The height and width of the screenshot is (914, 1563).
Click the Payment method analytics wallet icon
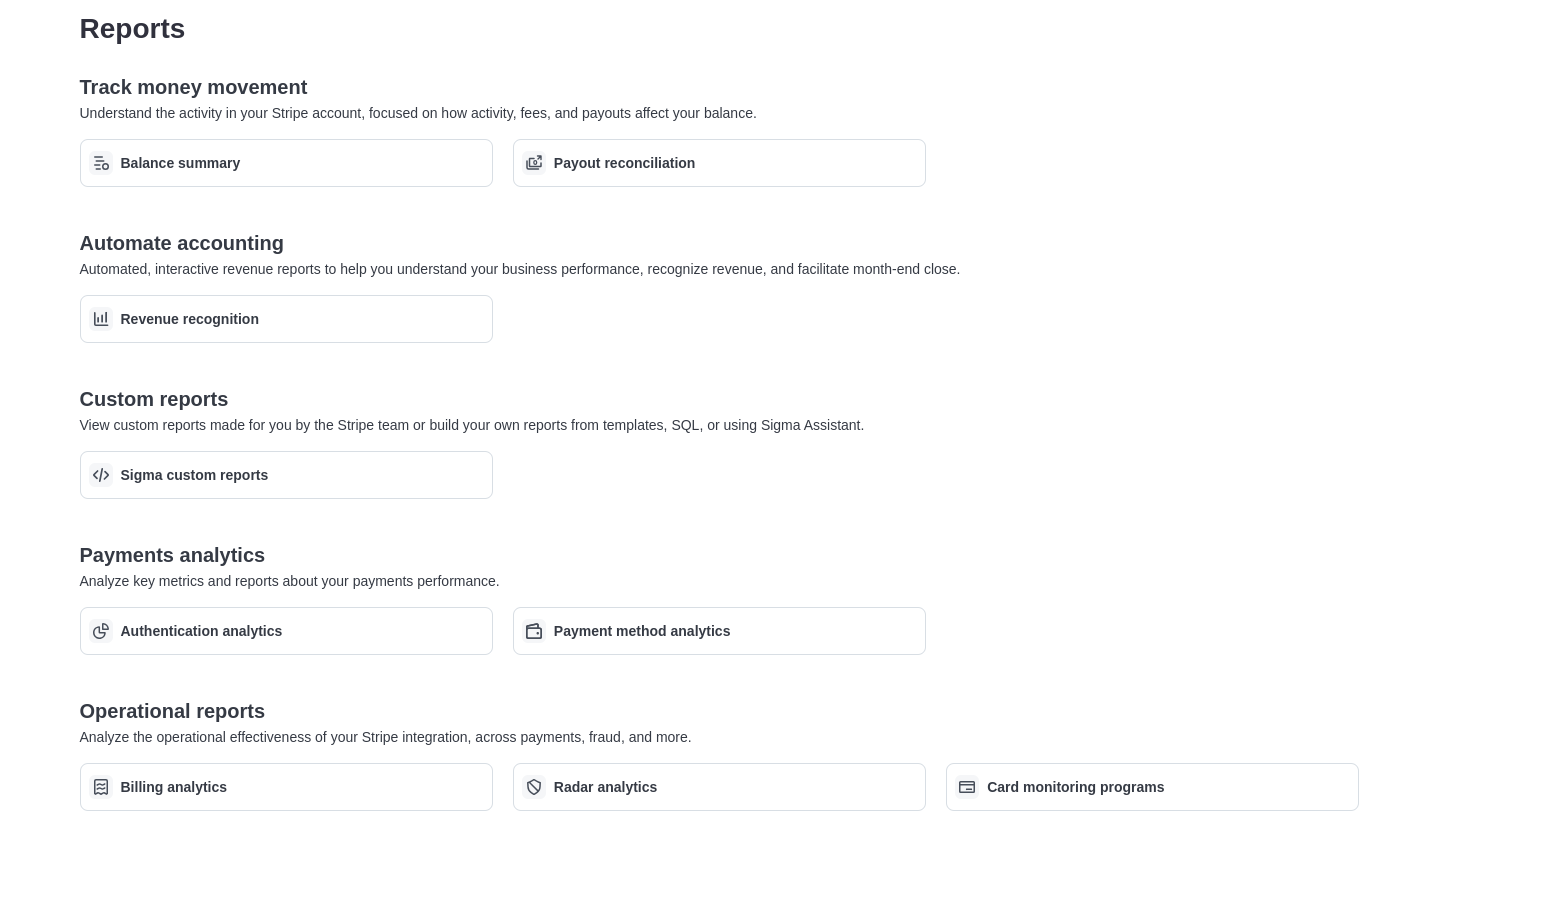pyautogui.click(x=534, y=630)
